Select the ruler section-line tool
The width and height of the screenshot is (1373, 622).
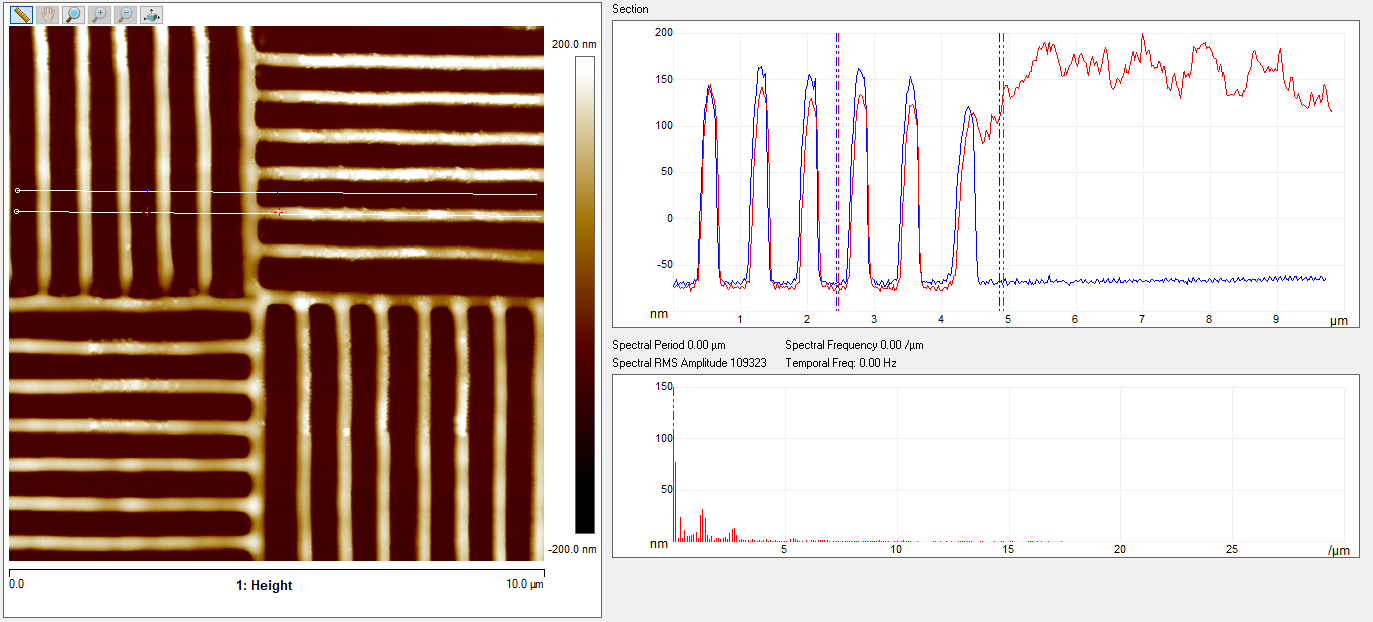click(x=21, y=15)
